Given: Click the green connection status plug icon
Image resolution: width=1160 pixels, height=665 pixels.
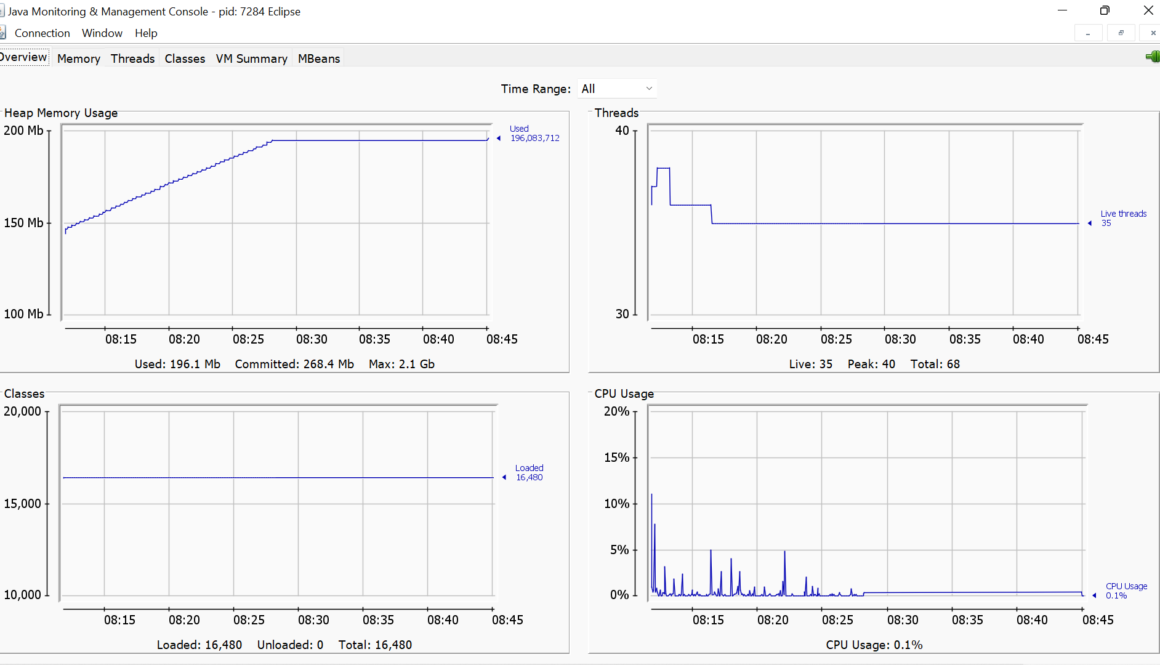Looking at the screenshot, I should (1152, 57).
